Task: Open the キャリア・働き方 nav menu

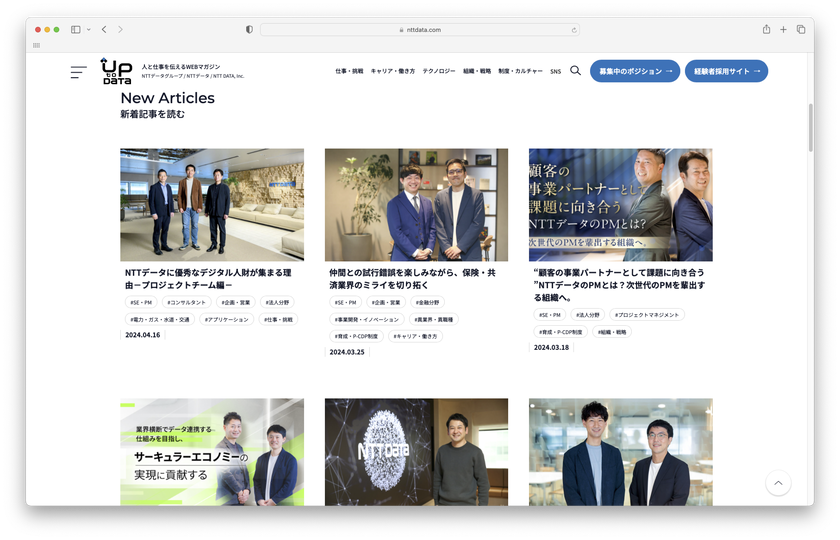Action: coord(393,71)
